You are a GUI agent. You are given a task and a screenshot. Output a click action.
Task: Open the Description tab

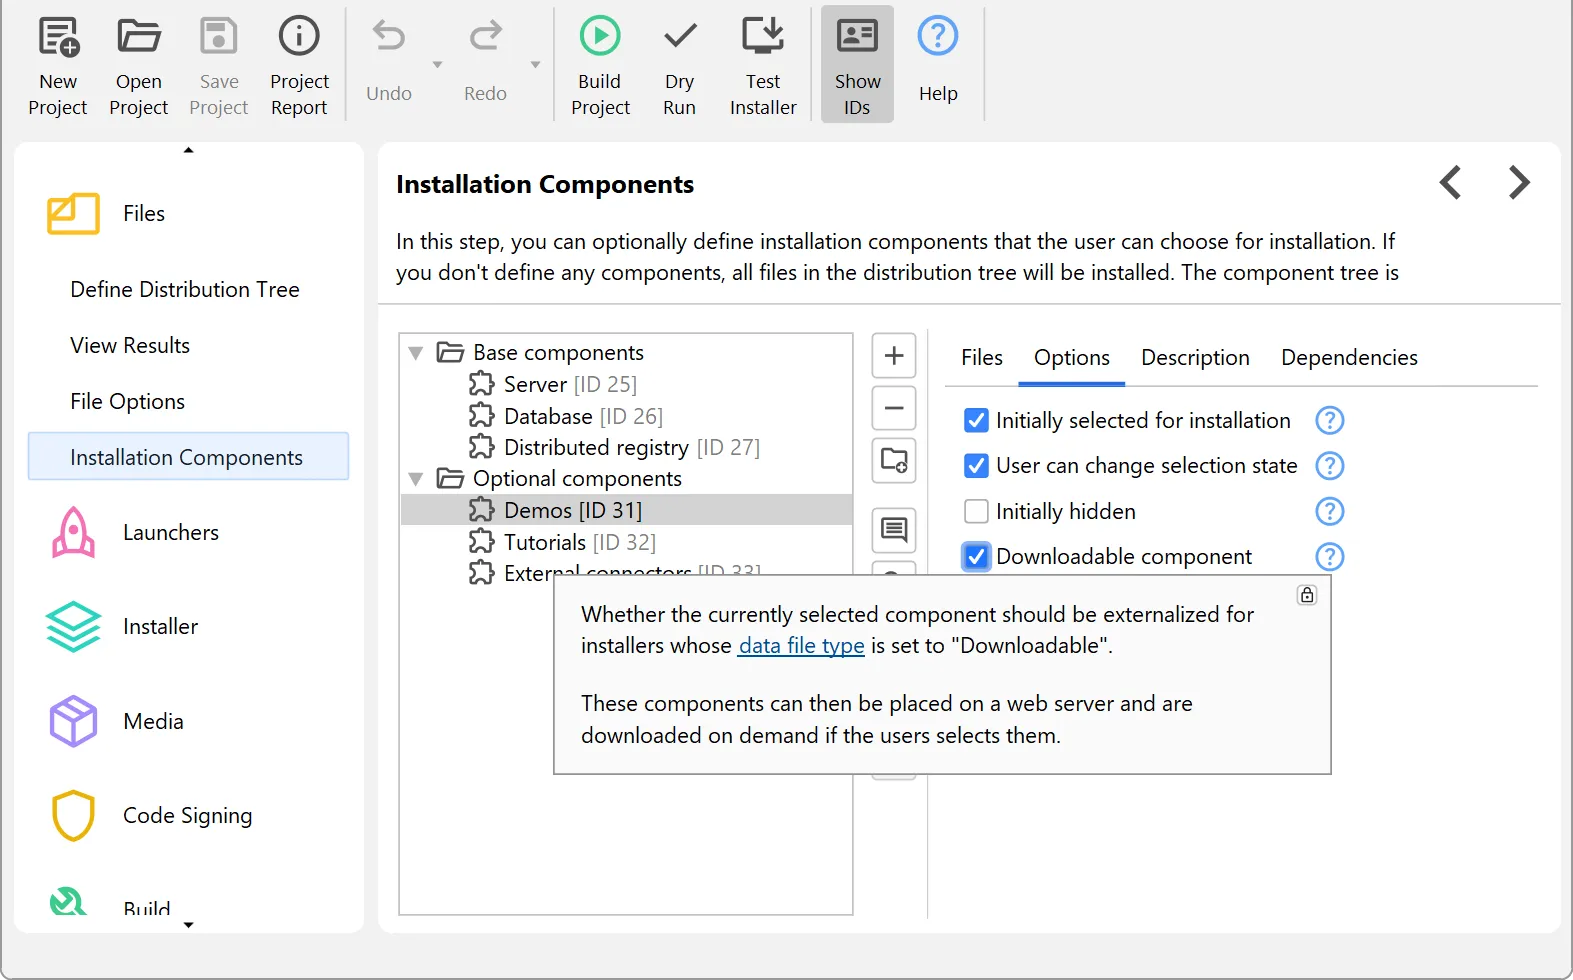pyautogui.click(x=1194, y=358)
